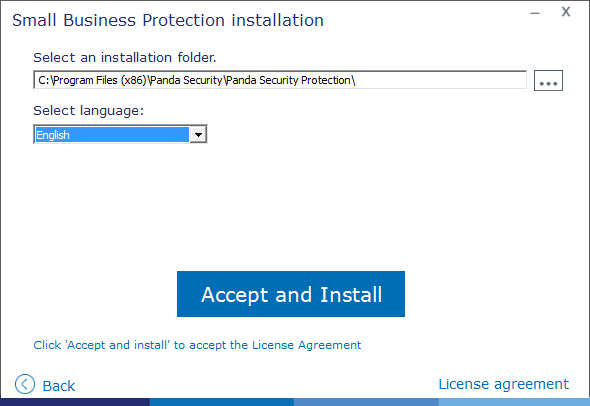Click the lightest blue final progress segment

click(x=514, y=402)
